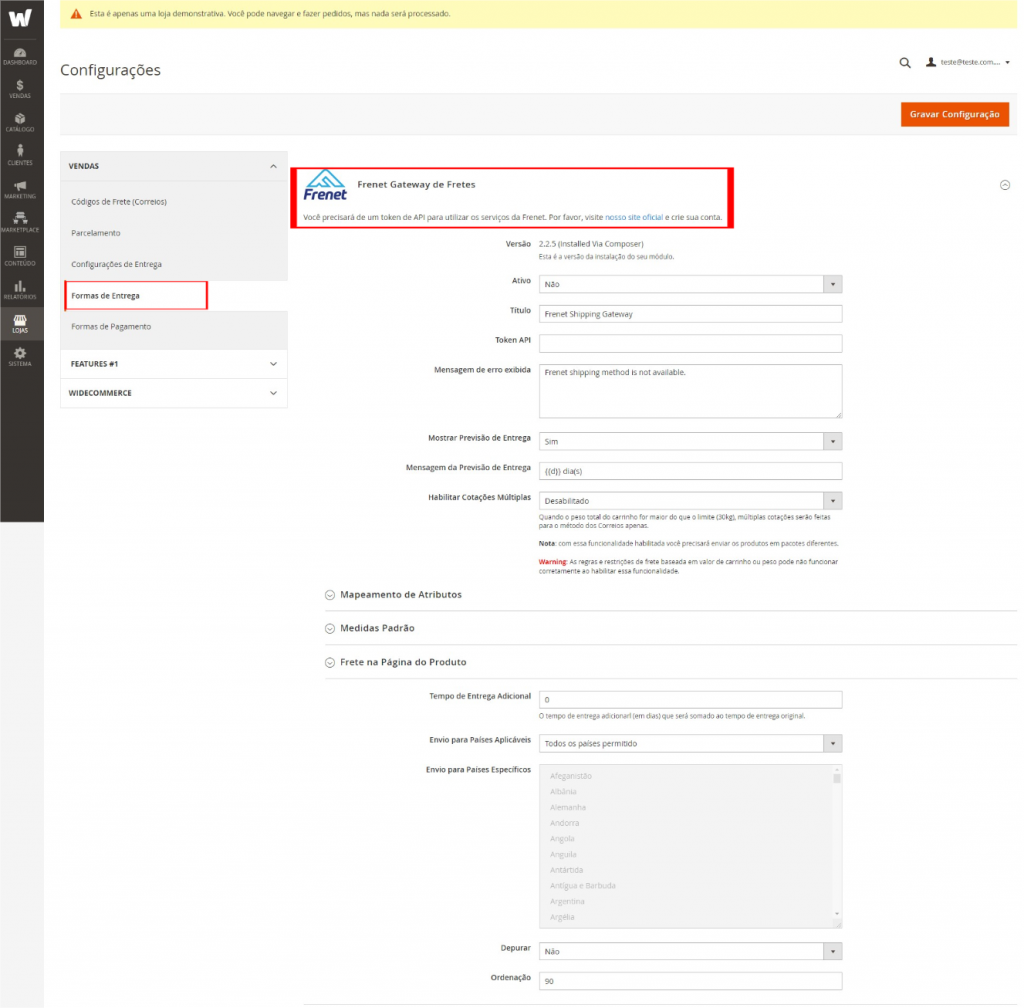The height and width of the screenshot is (1008, 1024).
Task: Expand the WIDECOMMERCE group
Action: click(173, 393)
